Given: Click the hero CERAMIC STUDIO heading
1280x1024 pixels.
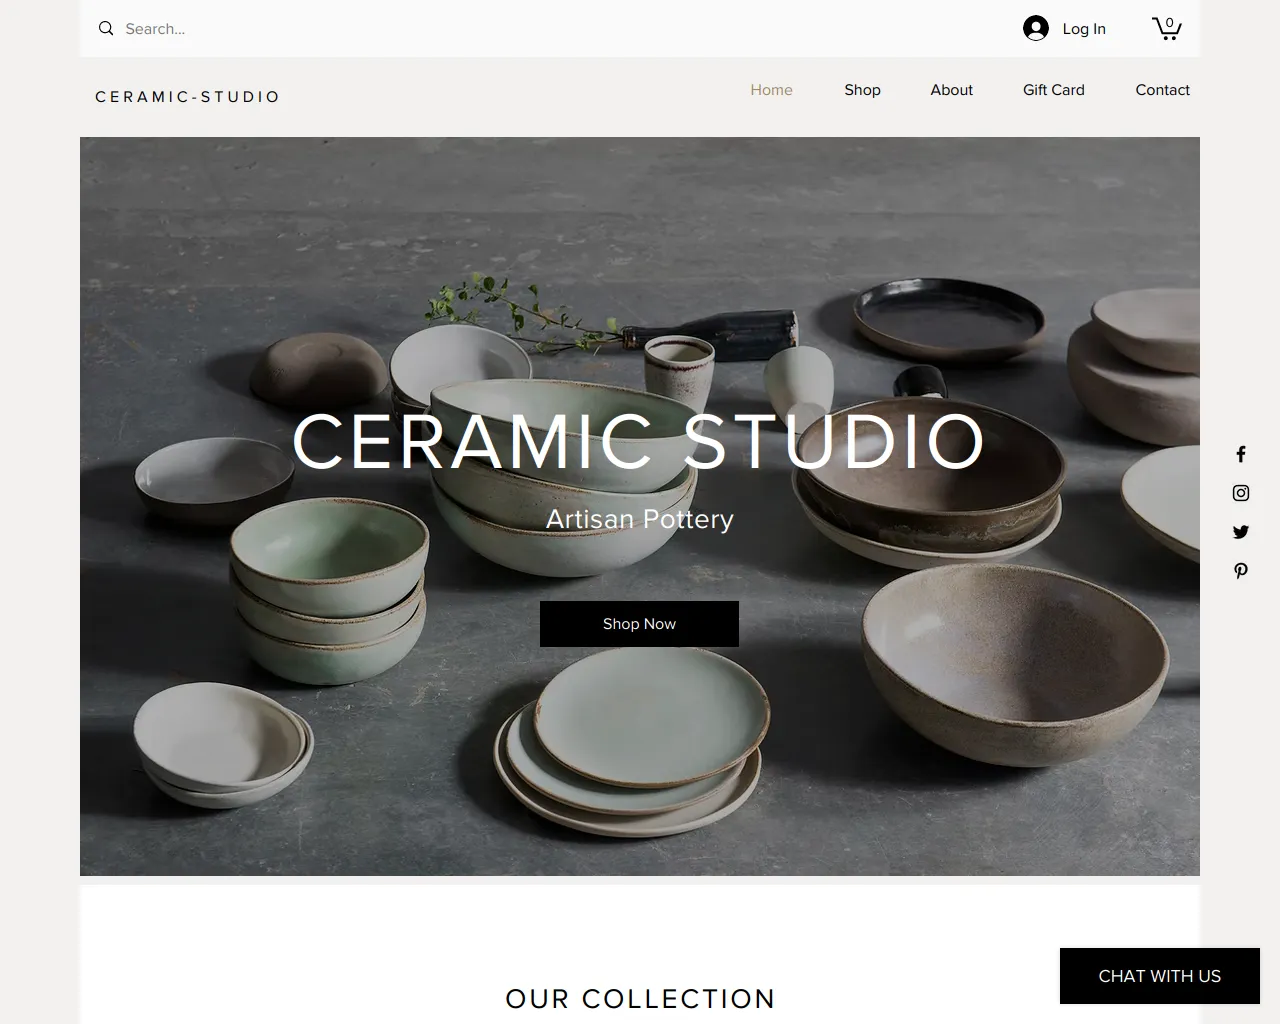Looking at the screenshot, I should coord(639,441).
